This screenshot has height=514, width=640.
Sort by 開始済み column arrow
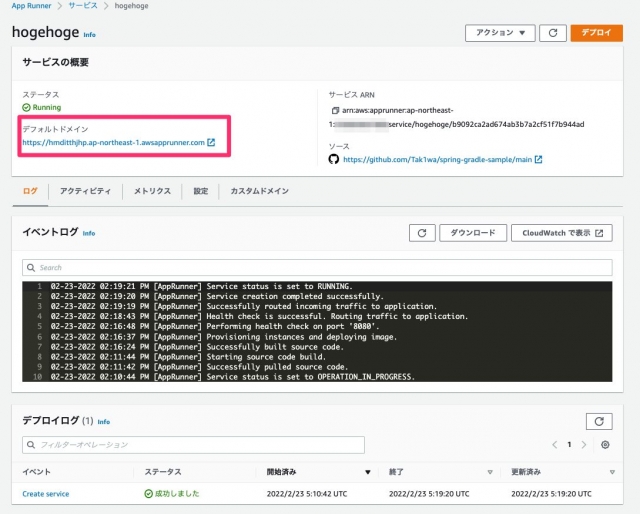(368, 472)
